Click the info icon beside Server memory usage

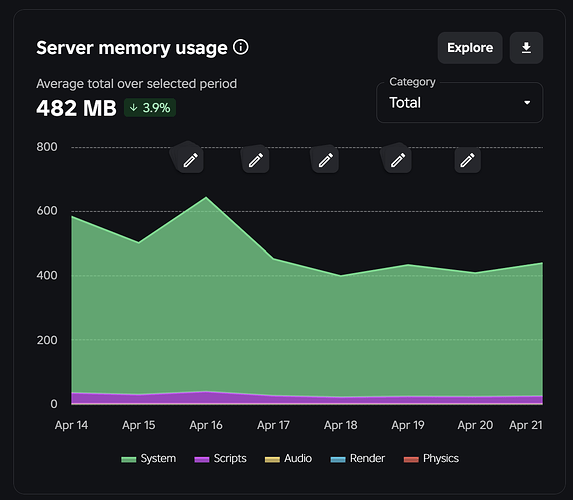tap(240, 47)
